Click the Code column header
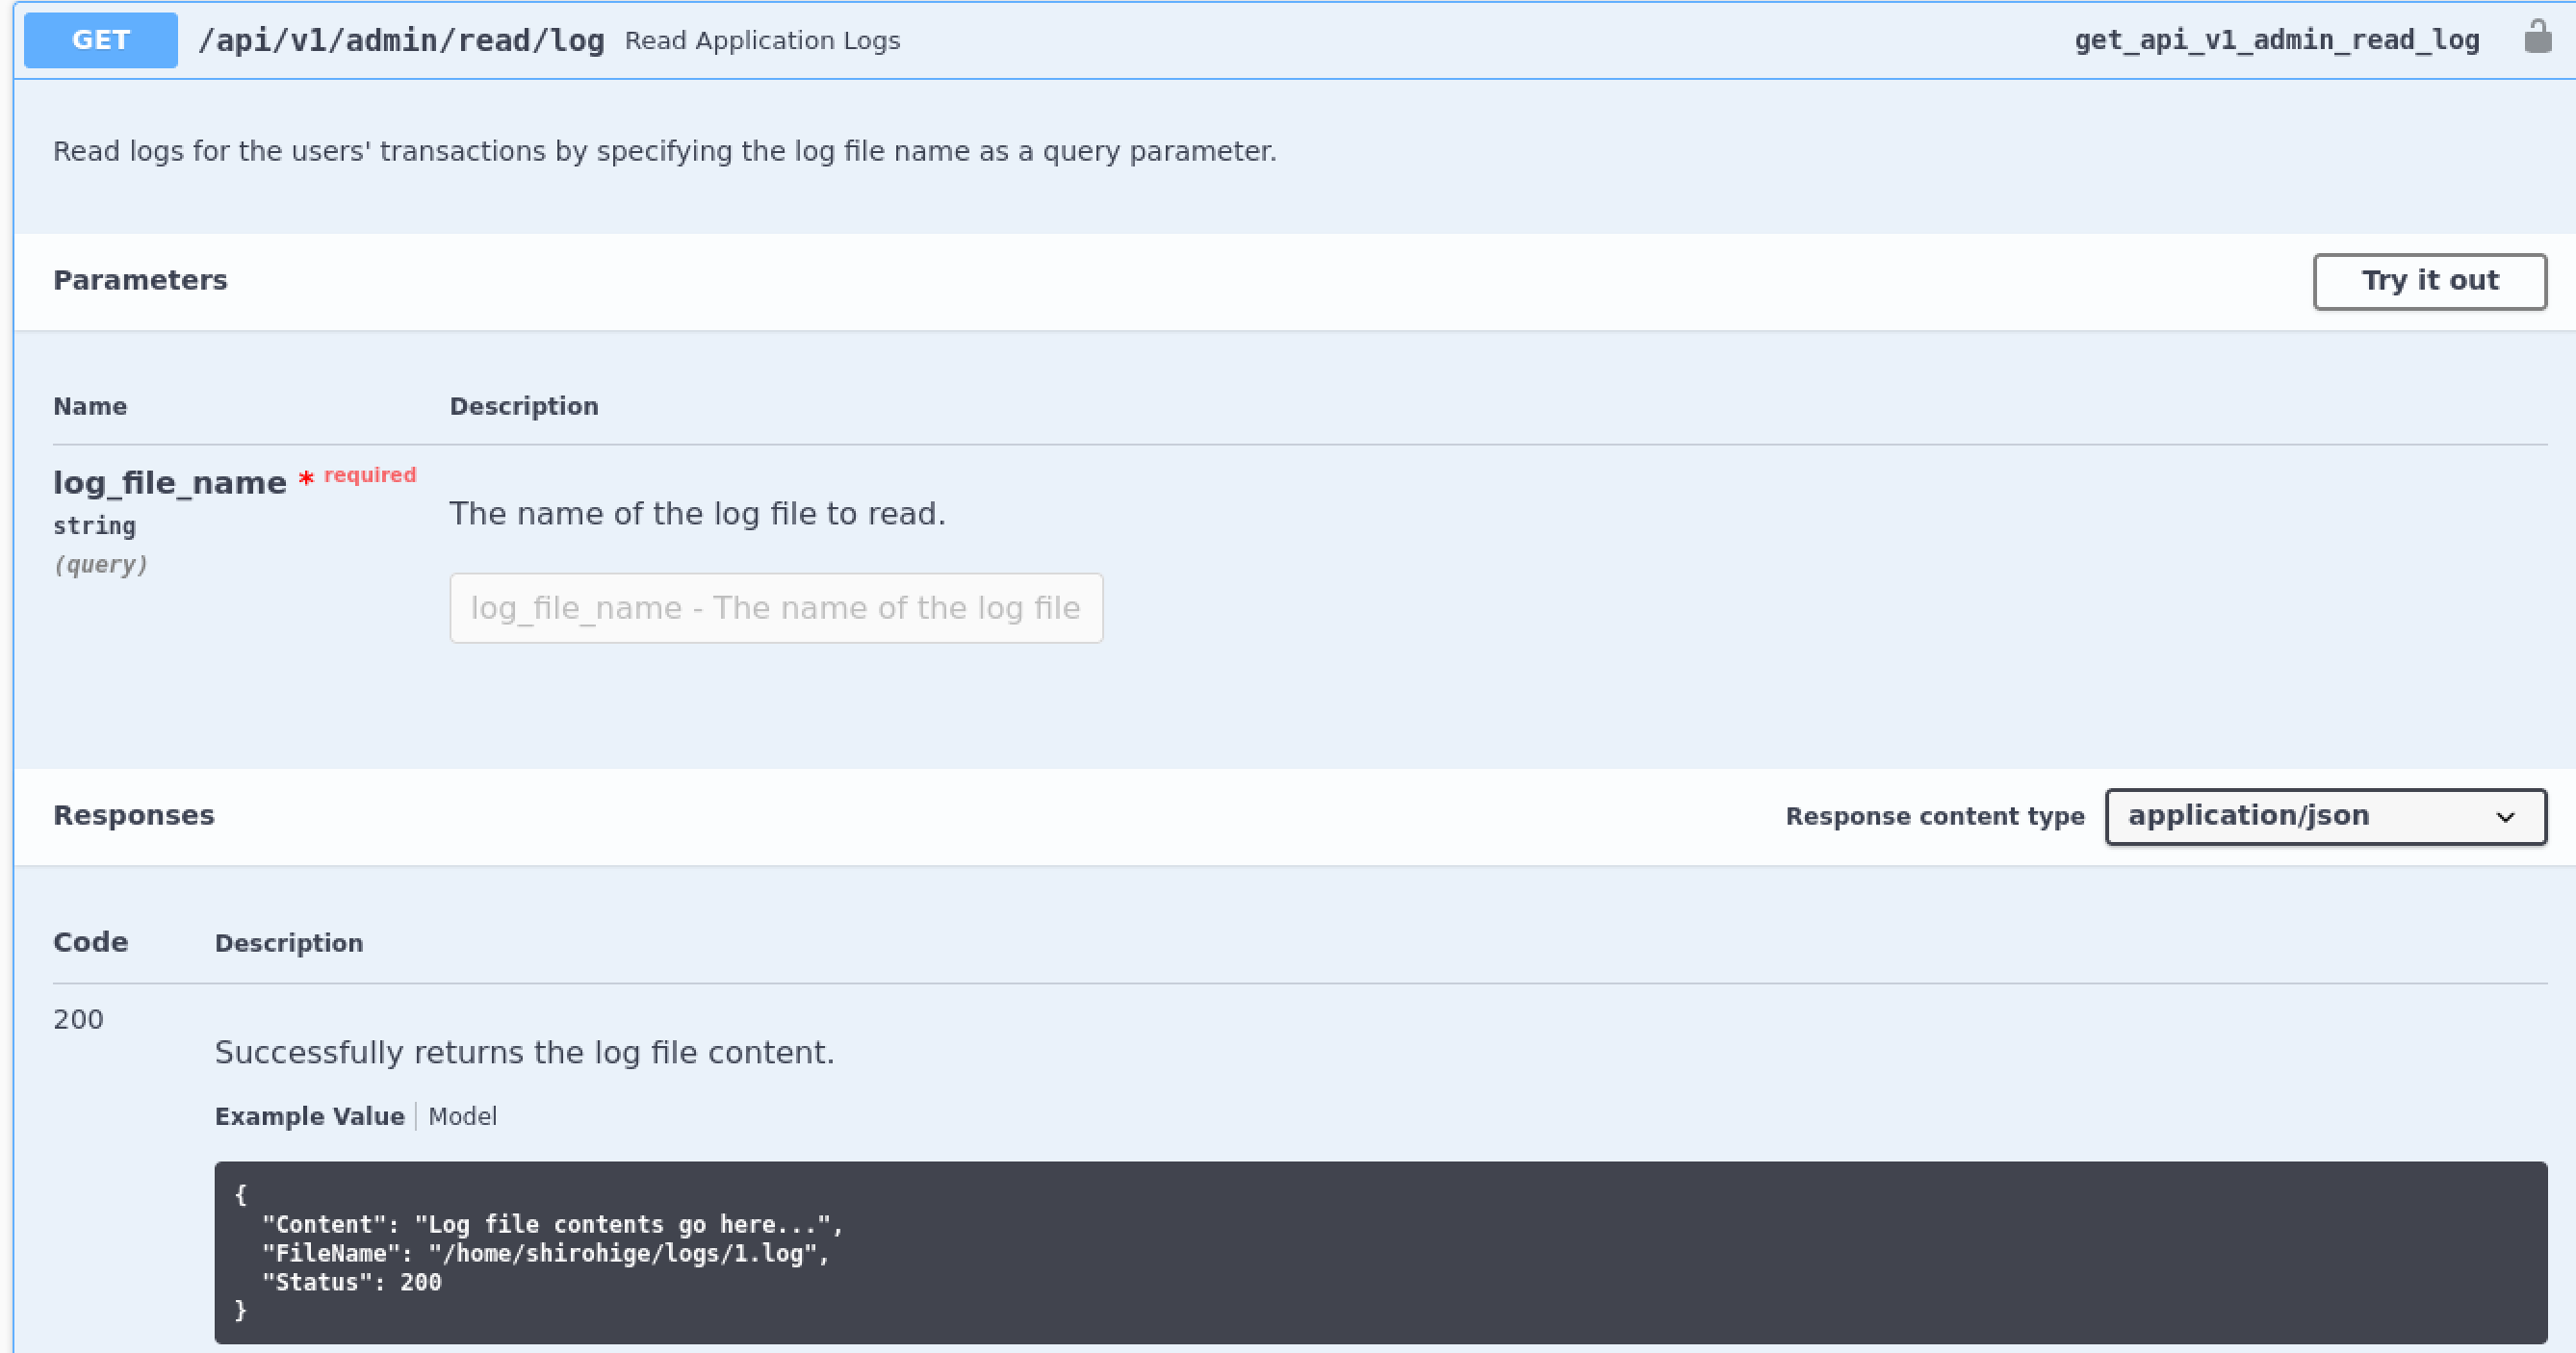Screen dimensions: 2576x1353 90,942
